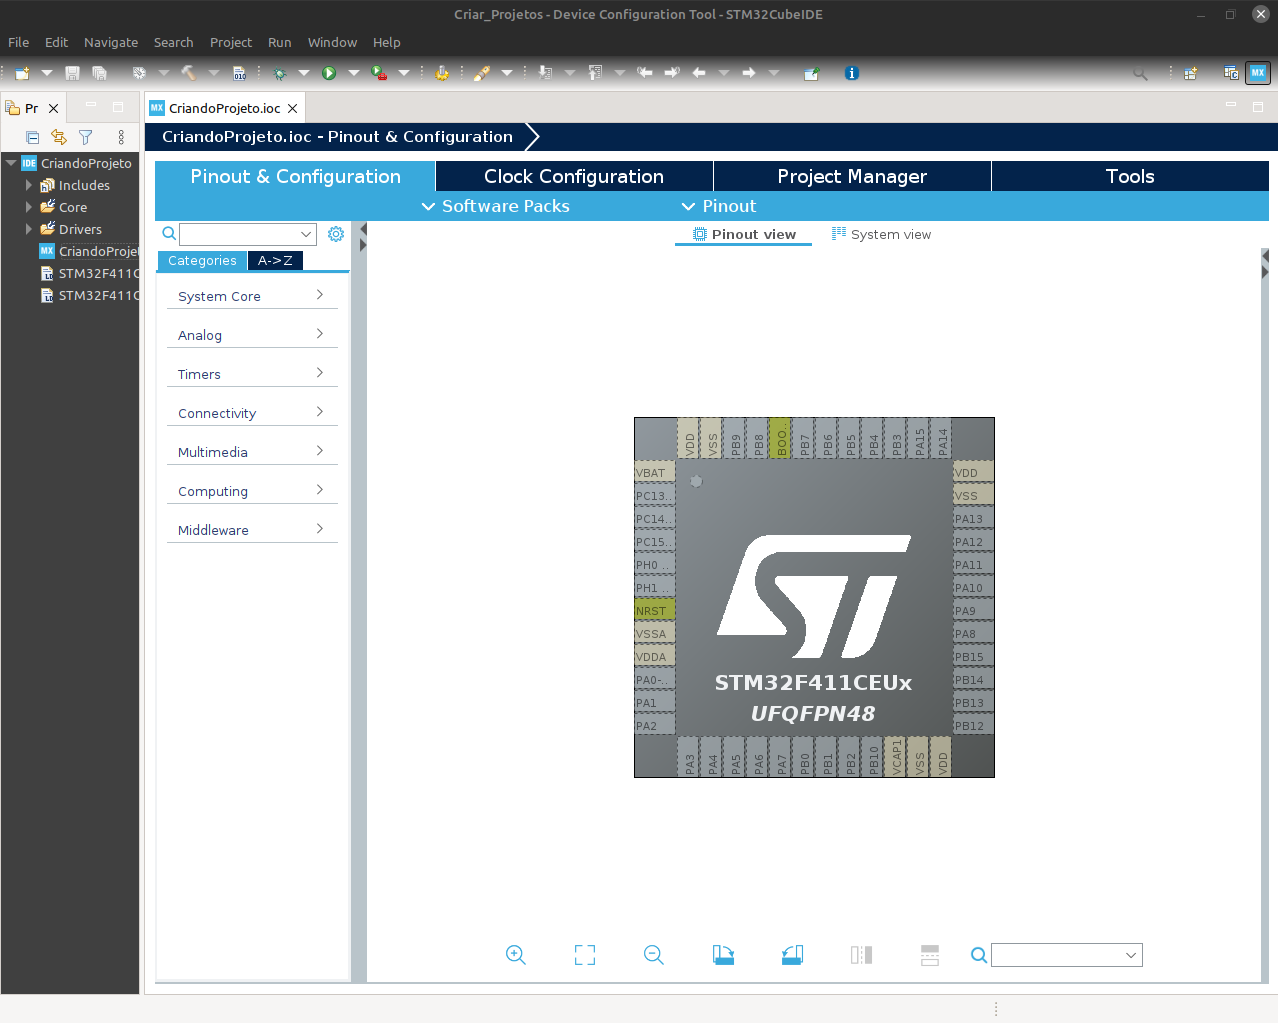Click the Back arrow navigation icon
Screen dimensions: 1278x1023
699,73
